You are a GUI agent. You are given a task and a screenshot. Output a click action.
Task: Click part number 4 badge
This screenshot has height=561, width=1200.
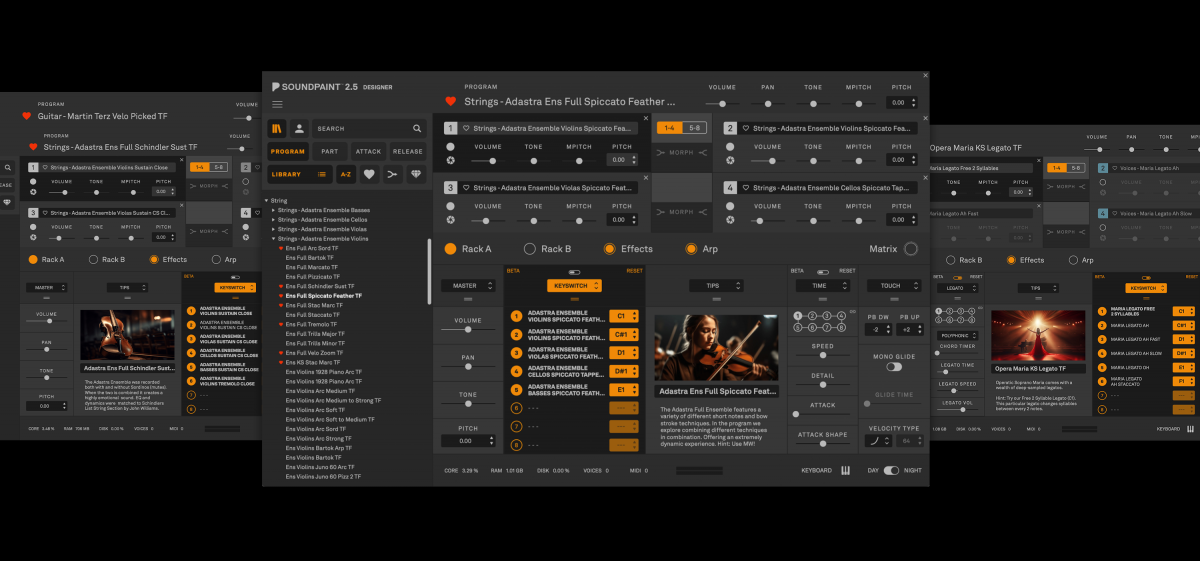[x=731, y=187]
